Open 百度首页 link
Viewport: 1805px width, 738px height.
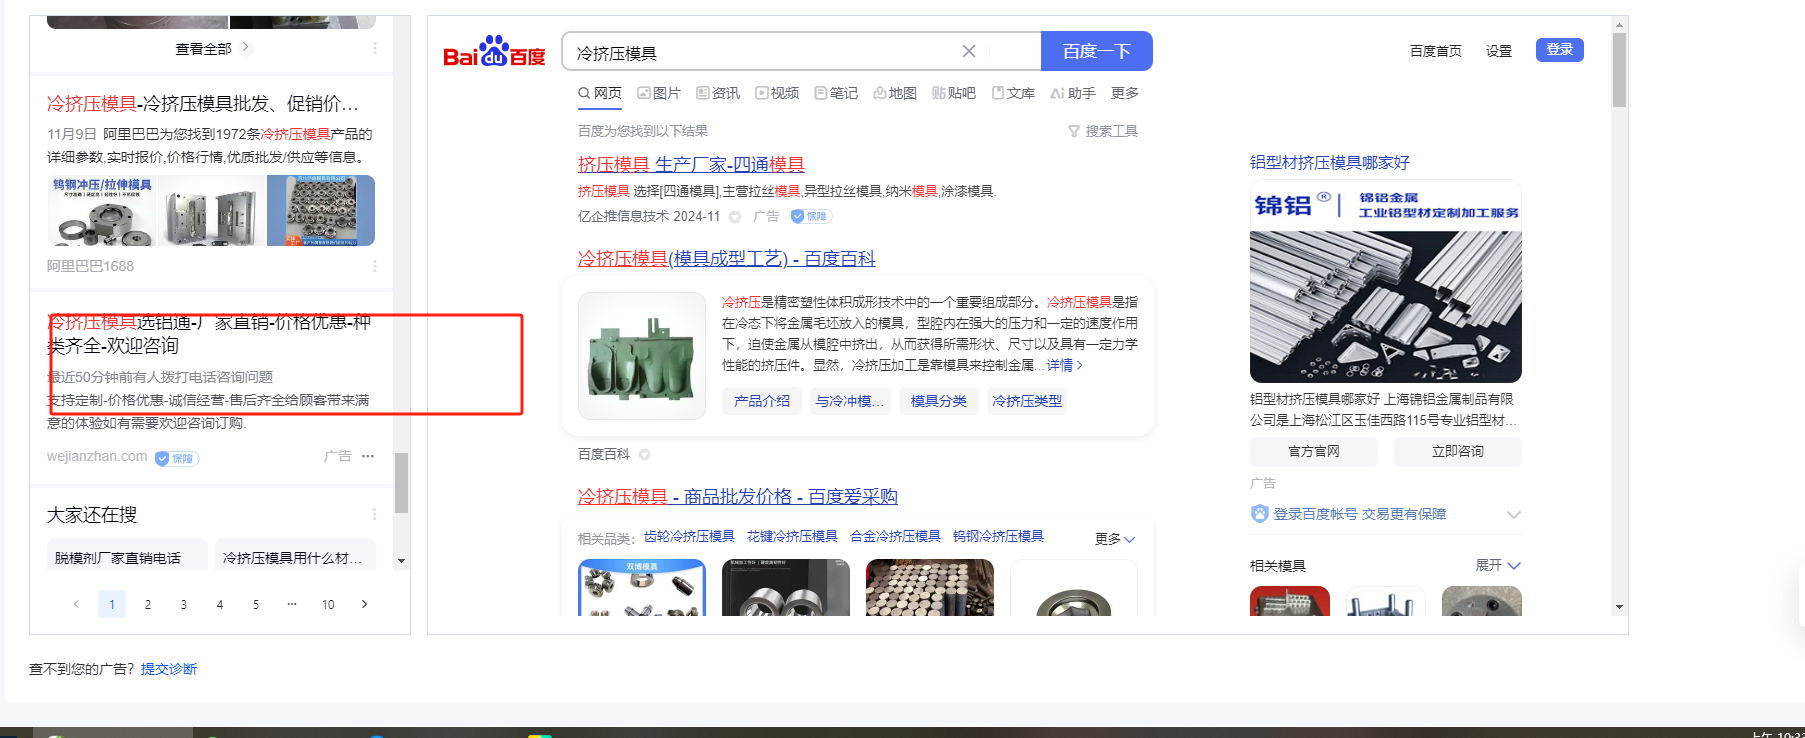(1435, 51)
